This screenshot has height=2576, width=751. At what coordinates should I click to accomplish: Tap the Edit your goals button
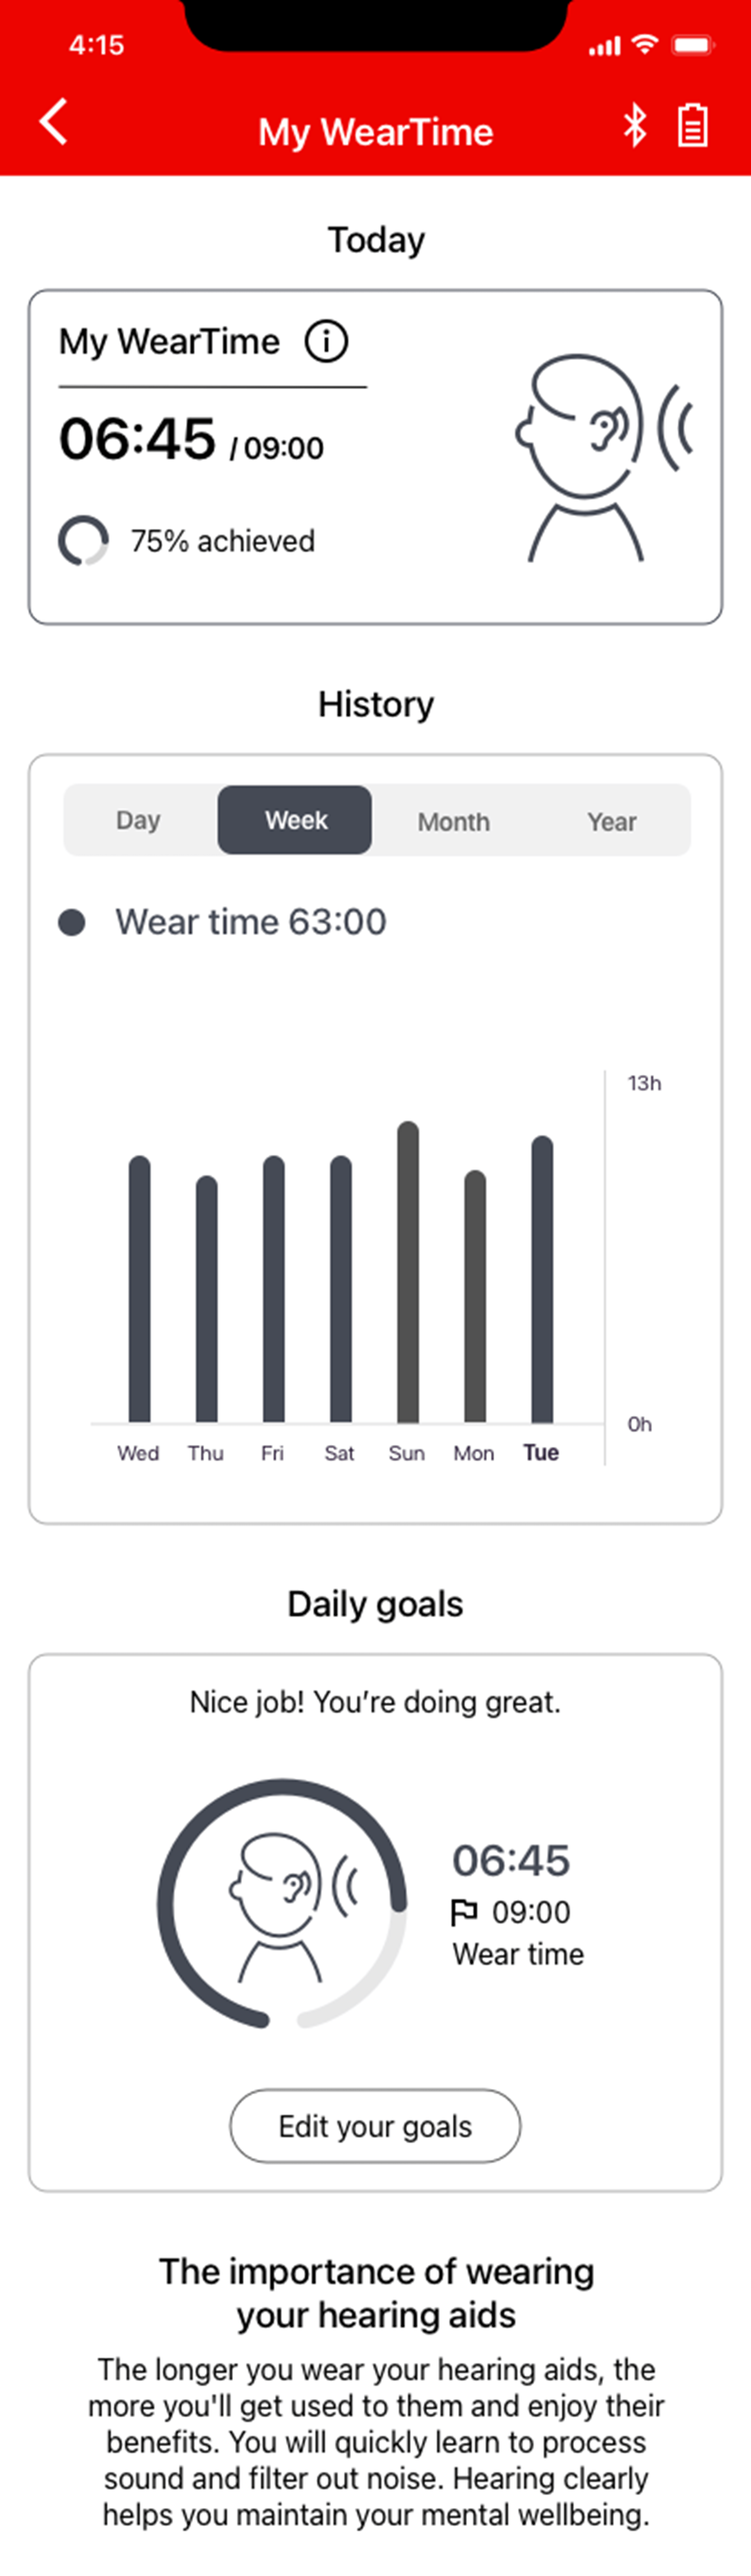(x=375, y=2126)
